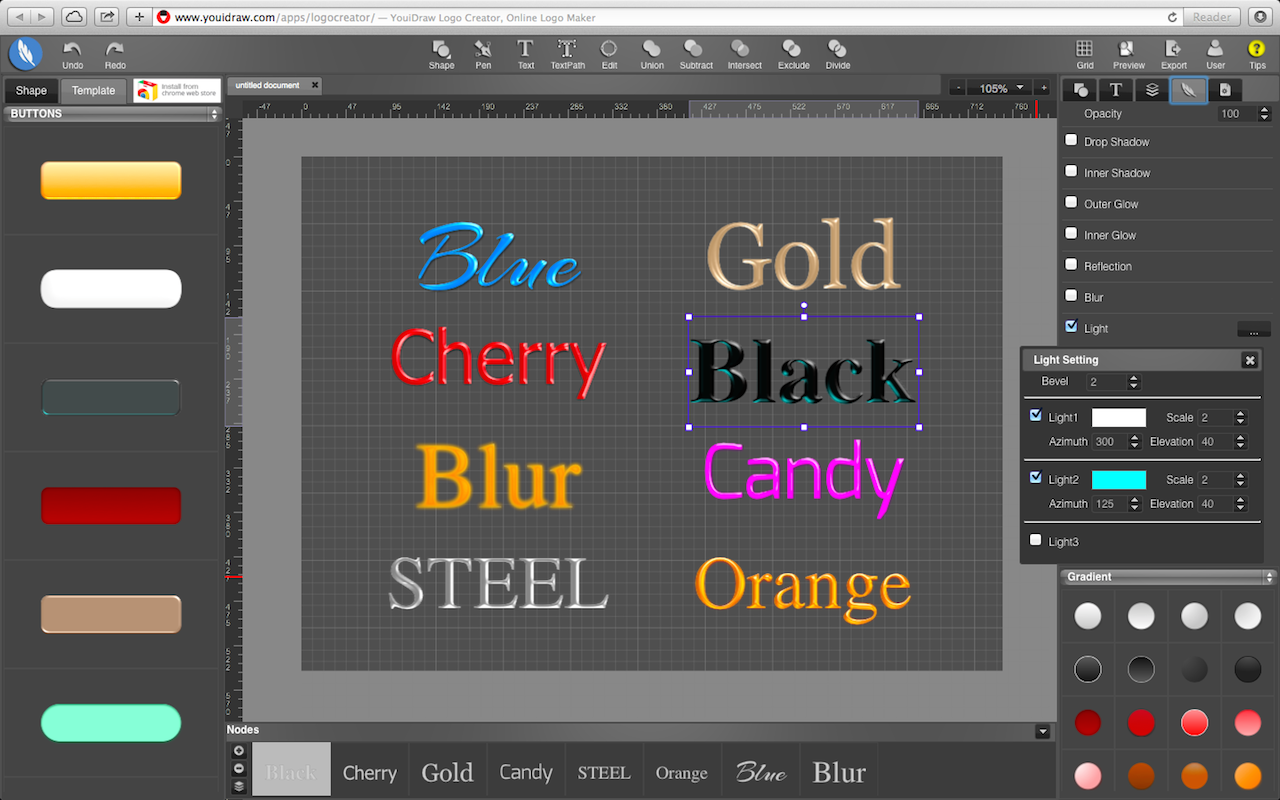1280x800 pixels.
Task: Select the Text tool
Action: pyautogui.click(x=524, y=48)
